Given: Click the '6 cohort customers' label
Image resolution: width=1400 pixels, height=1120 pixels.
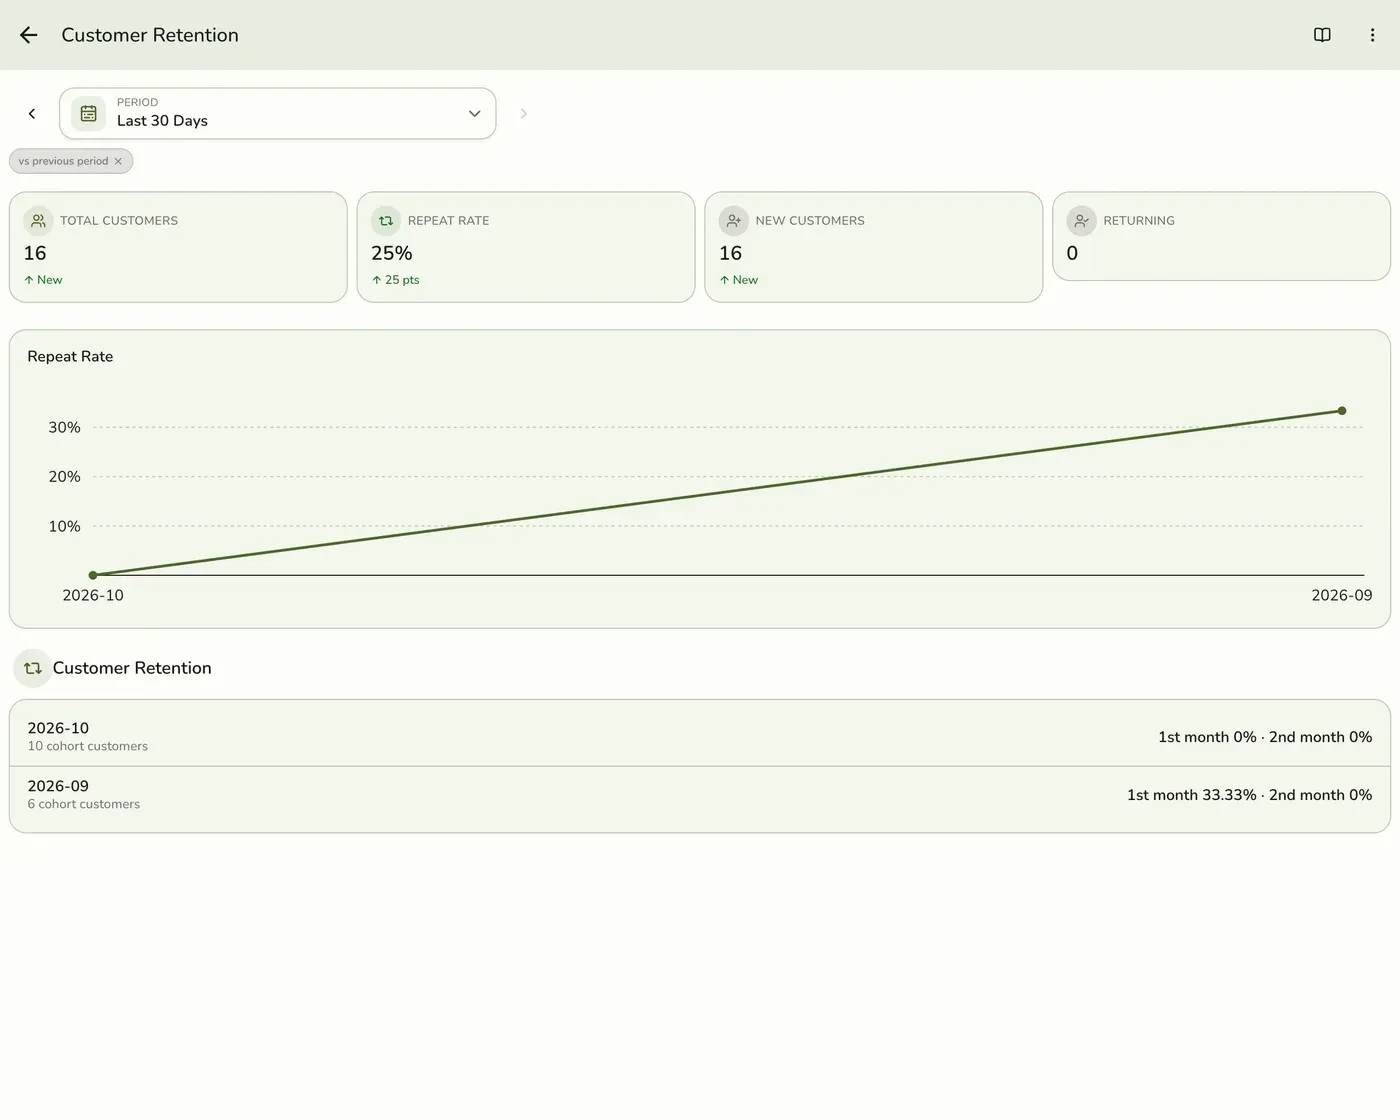Looking at the screenshot, I should pyautogui.click(x=84, y=804).
